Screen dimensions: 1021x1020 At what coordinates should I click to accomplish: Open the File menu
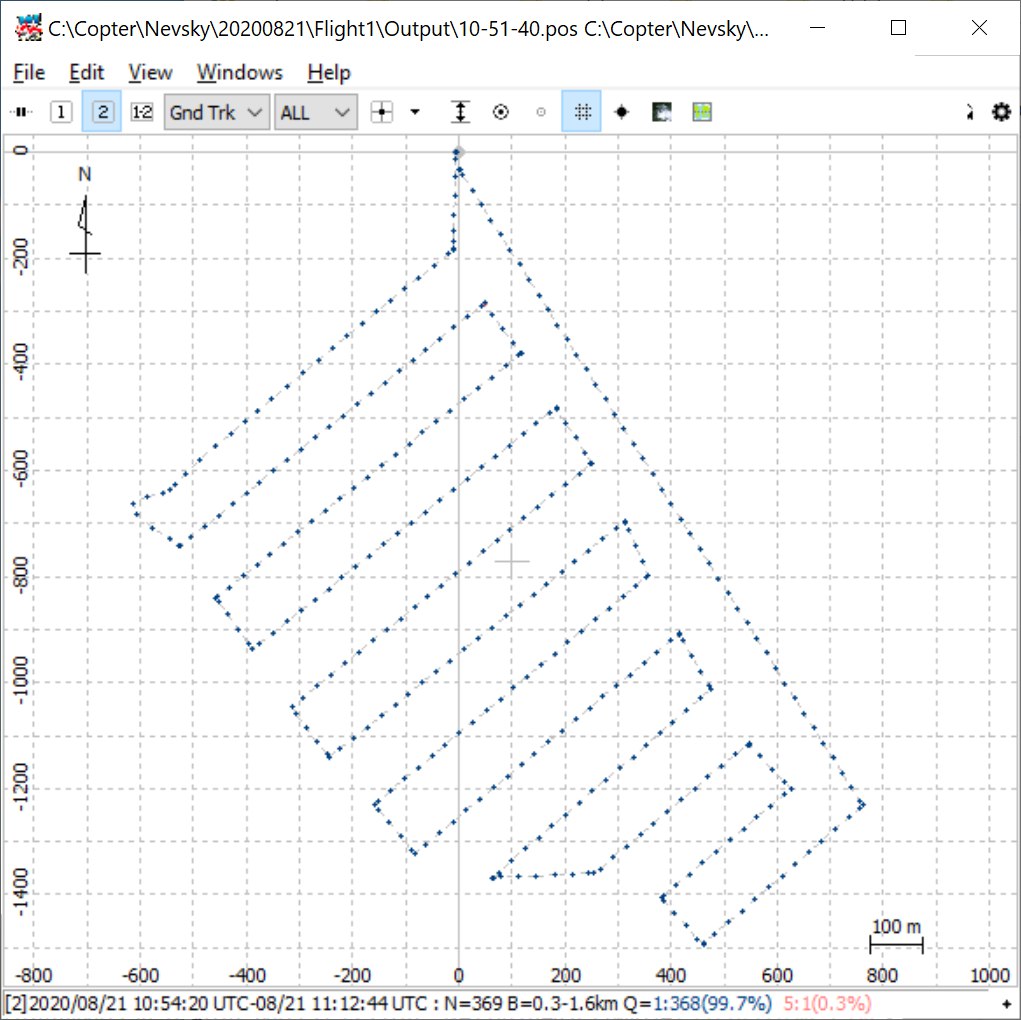[x=29, y=72]
